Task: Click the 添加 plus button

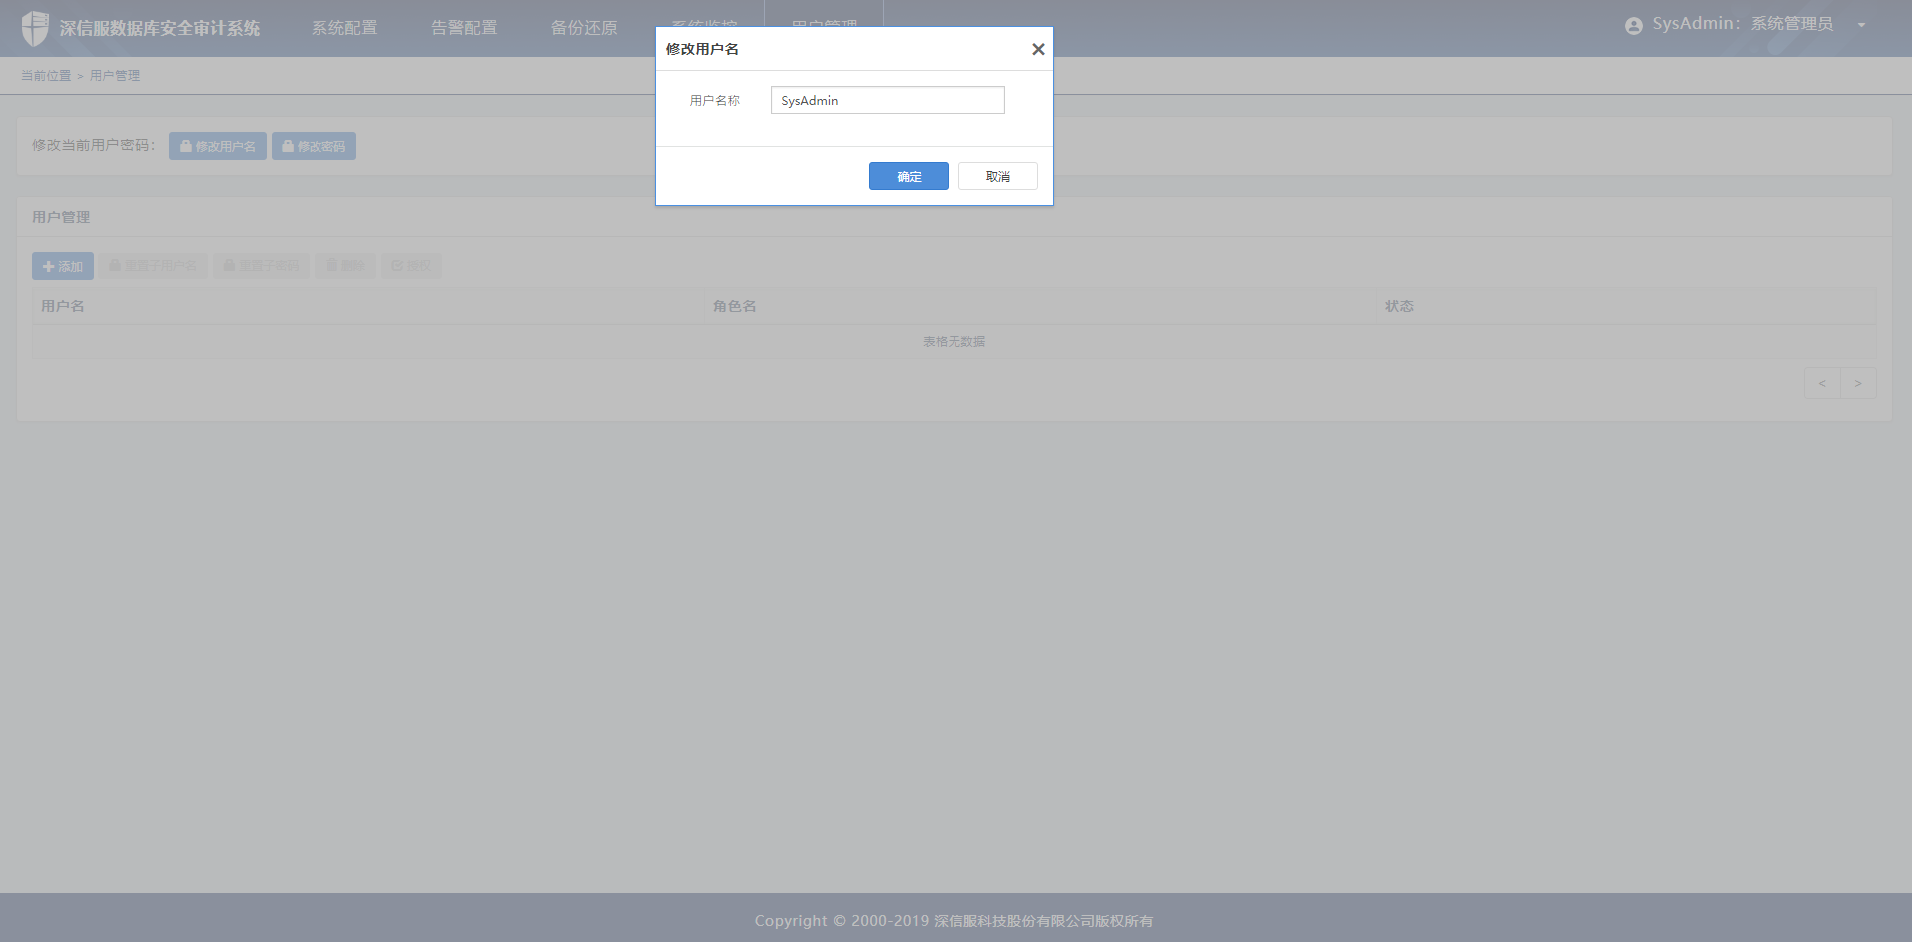Action: pos(63,266)
